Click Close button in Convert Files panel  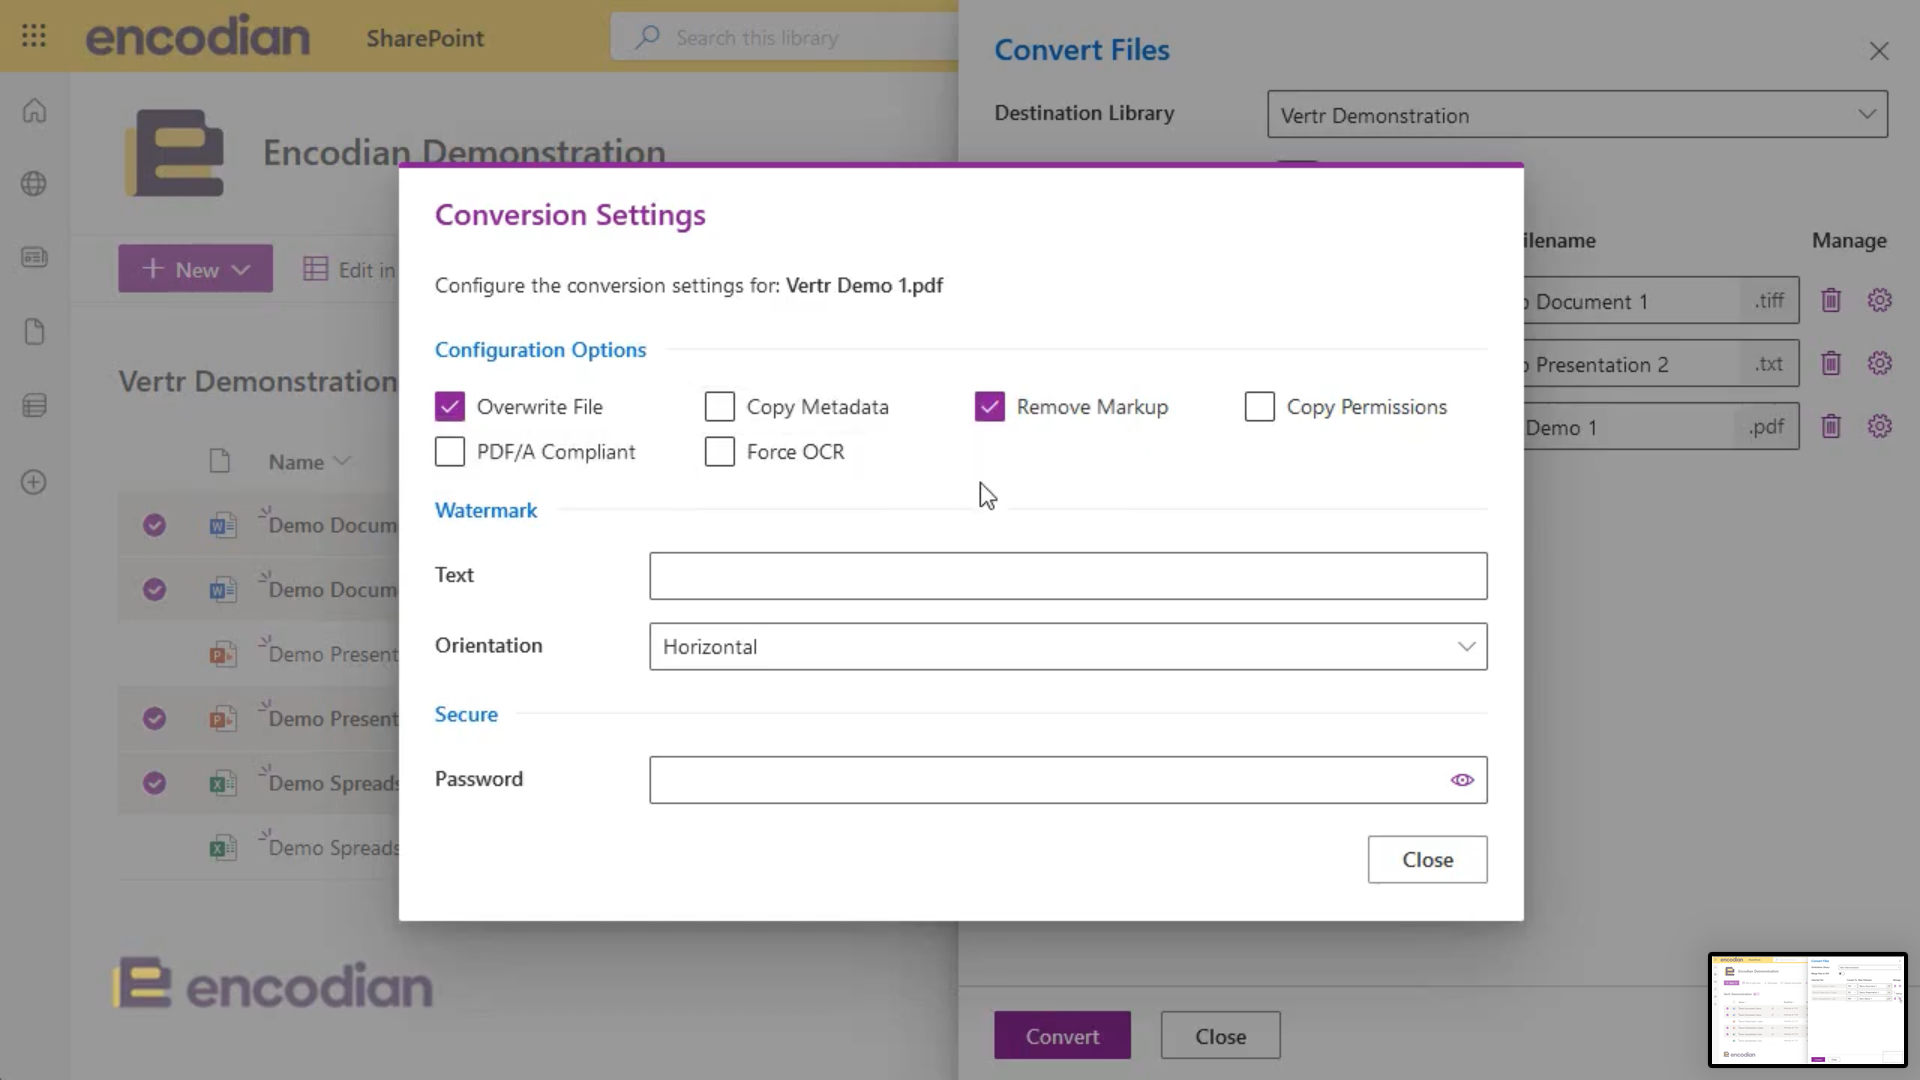click(x=1220, y=1036)
